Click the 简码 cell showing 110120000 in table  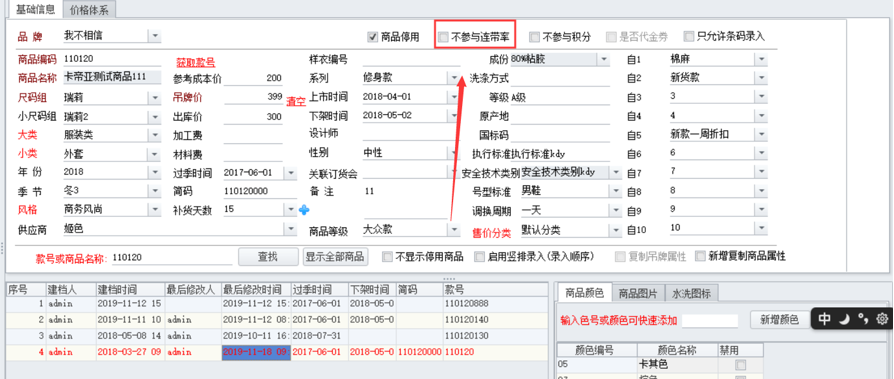[x=419, y=352]
